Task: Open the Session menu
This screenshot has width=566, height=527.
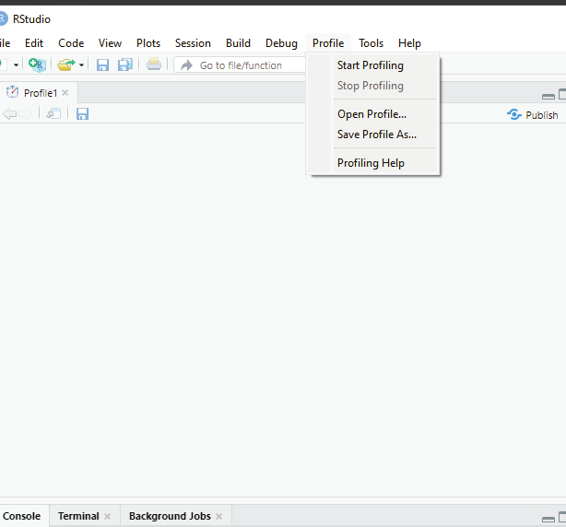Action: (193, 43)
